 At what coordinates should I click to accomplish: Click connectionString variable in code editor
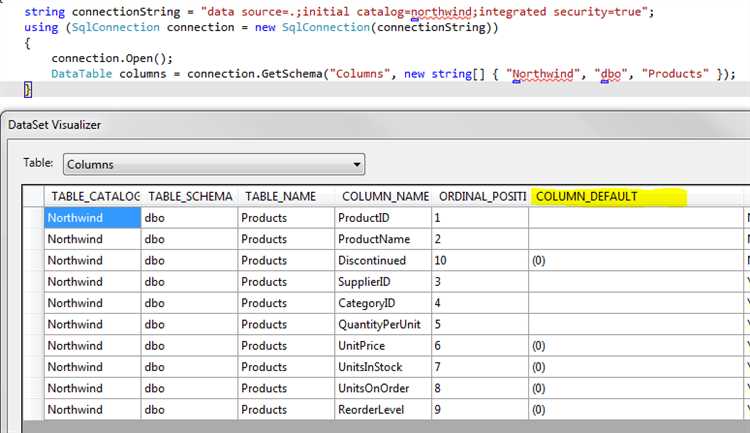(126, 11)
